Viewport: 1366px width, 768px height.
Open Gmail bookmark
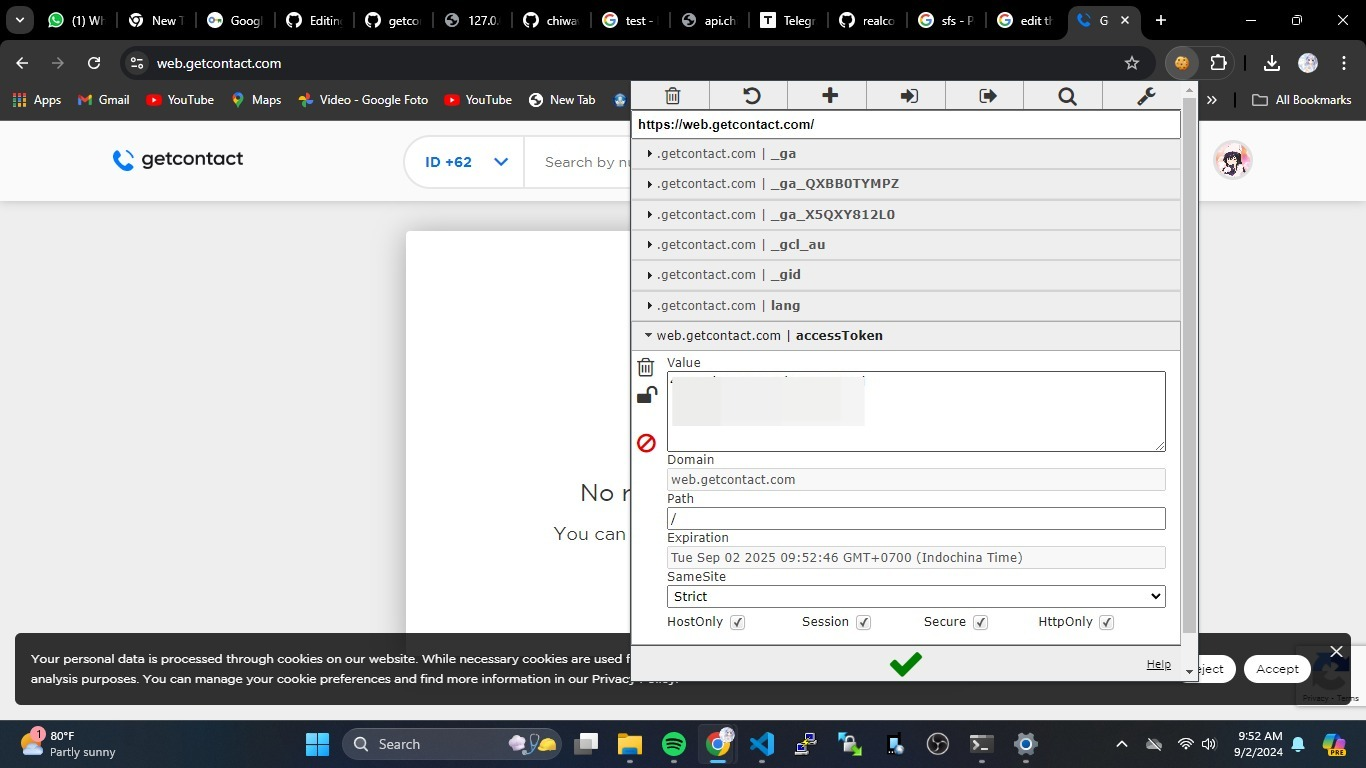tap(103, 100)
